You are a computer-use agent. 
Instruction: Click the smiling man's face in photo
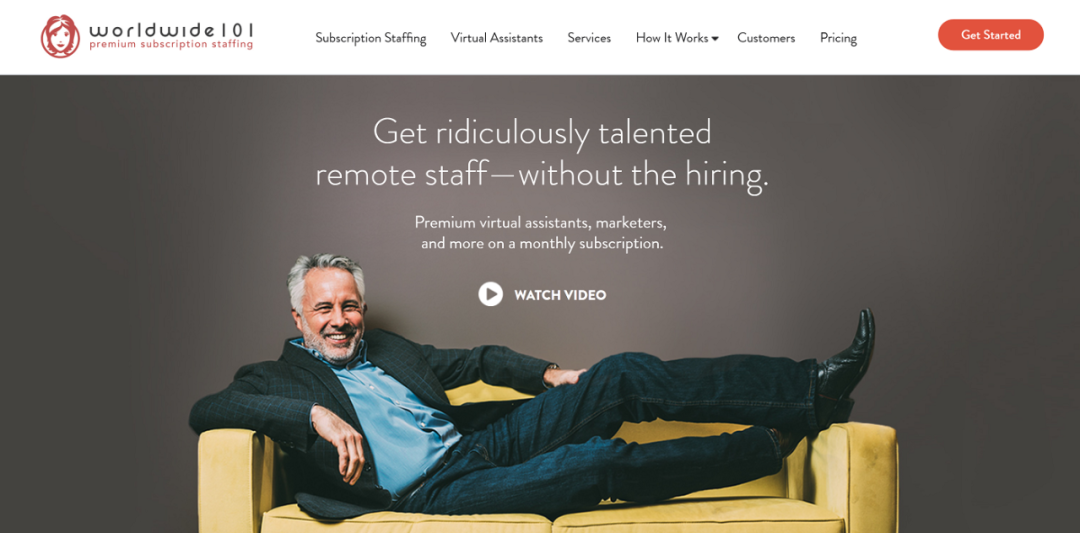332,317
